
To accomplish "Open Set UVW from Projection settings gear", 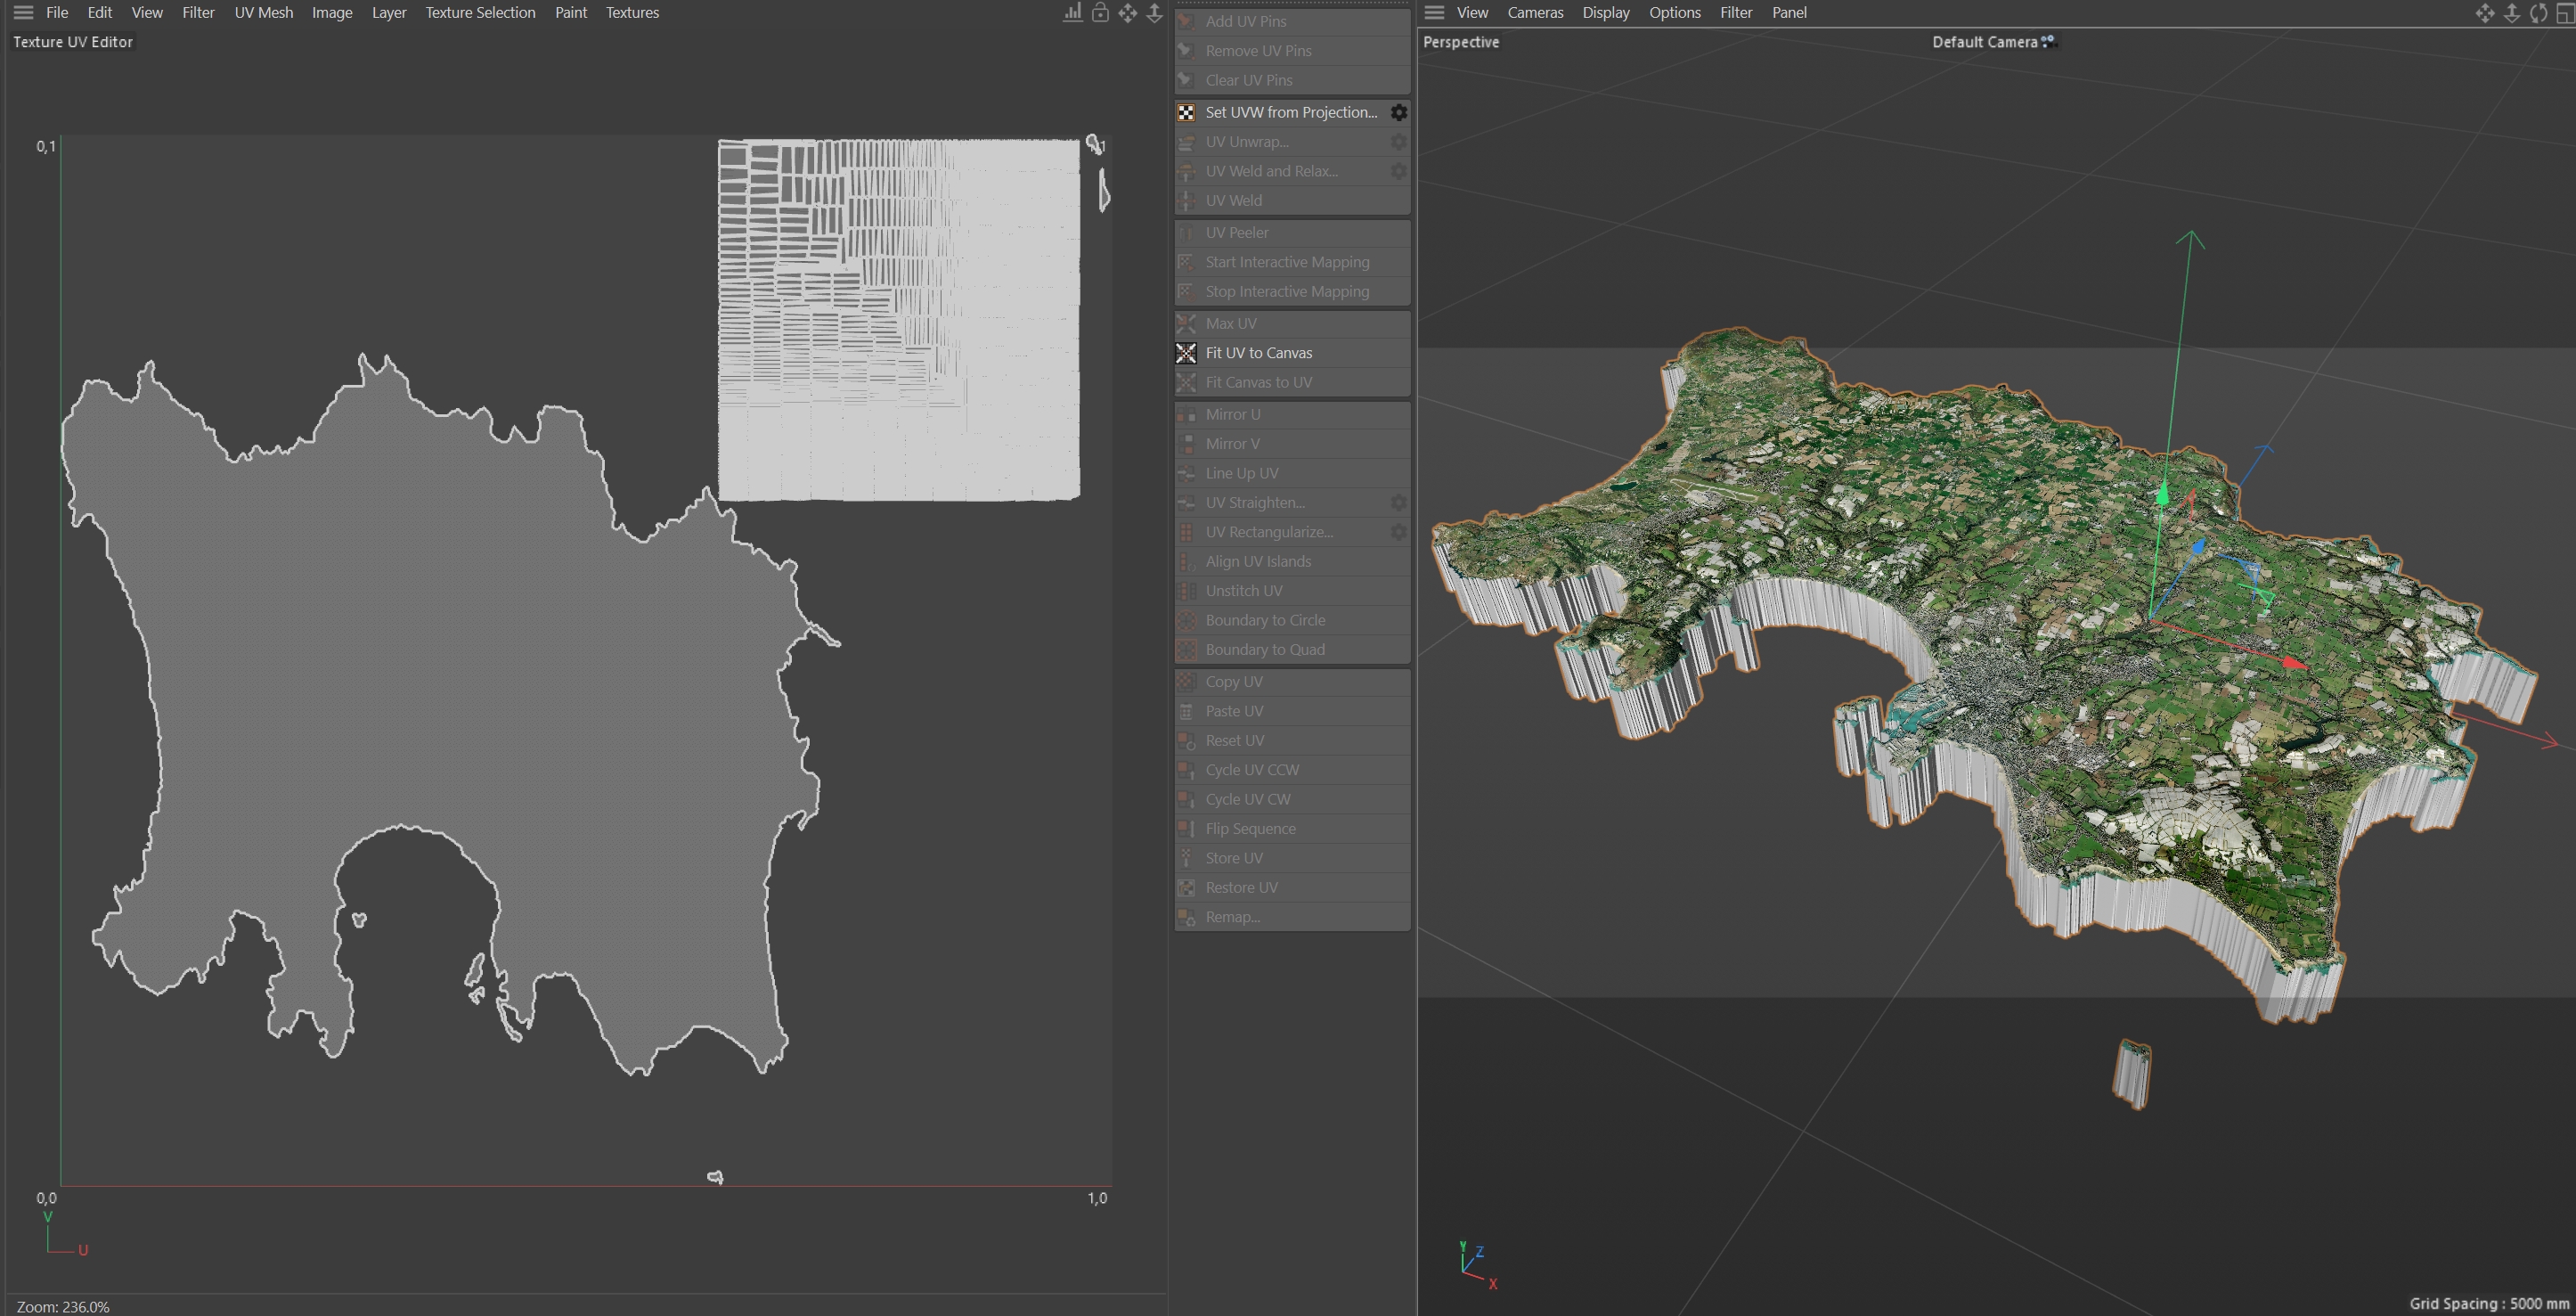I will click(x=1398, y=113).
